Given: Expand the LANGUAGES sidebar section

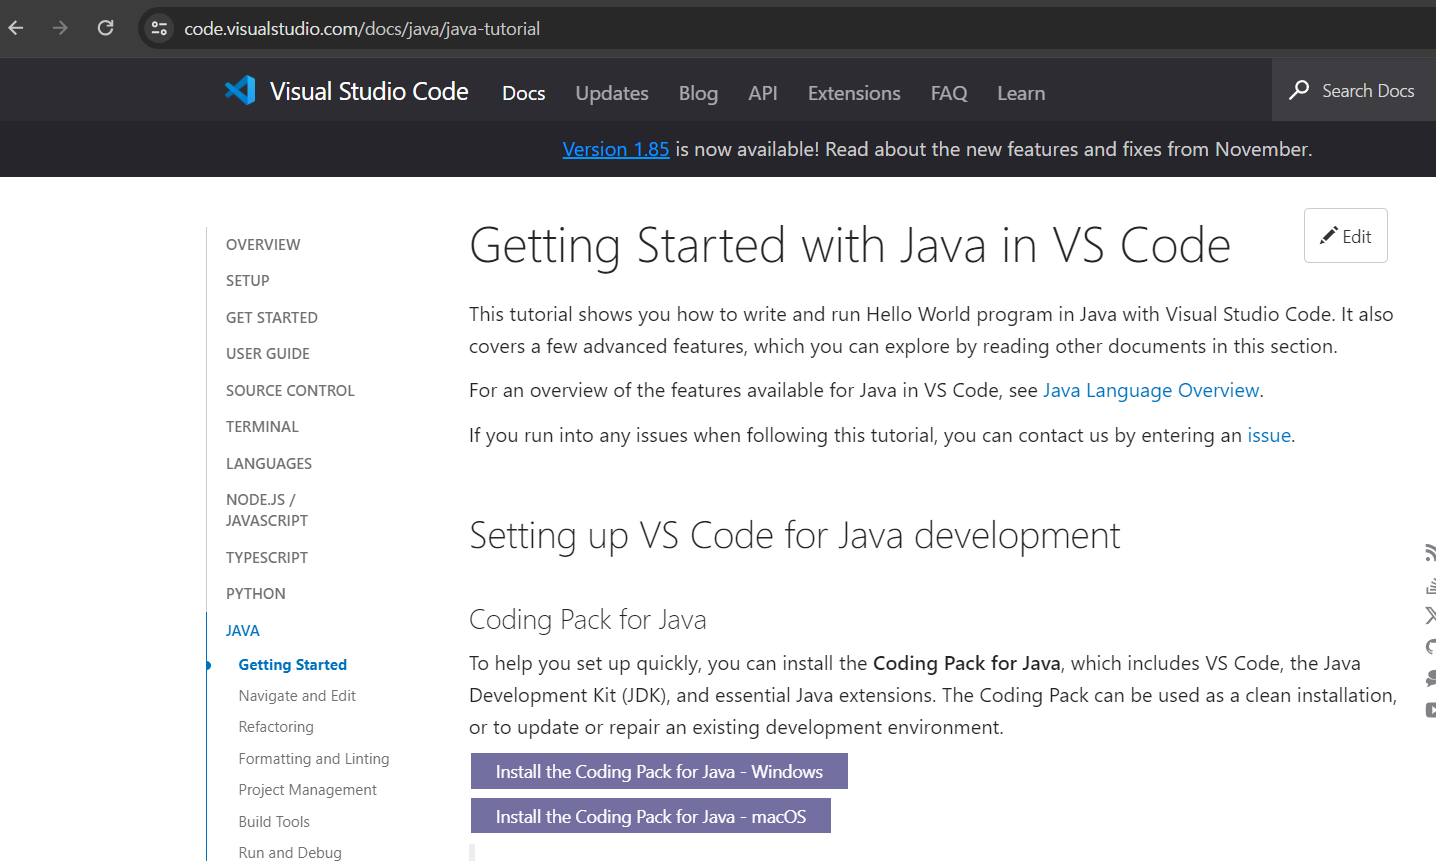Looking at the screenshot, I should [x=269, y=464].
